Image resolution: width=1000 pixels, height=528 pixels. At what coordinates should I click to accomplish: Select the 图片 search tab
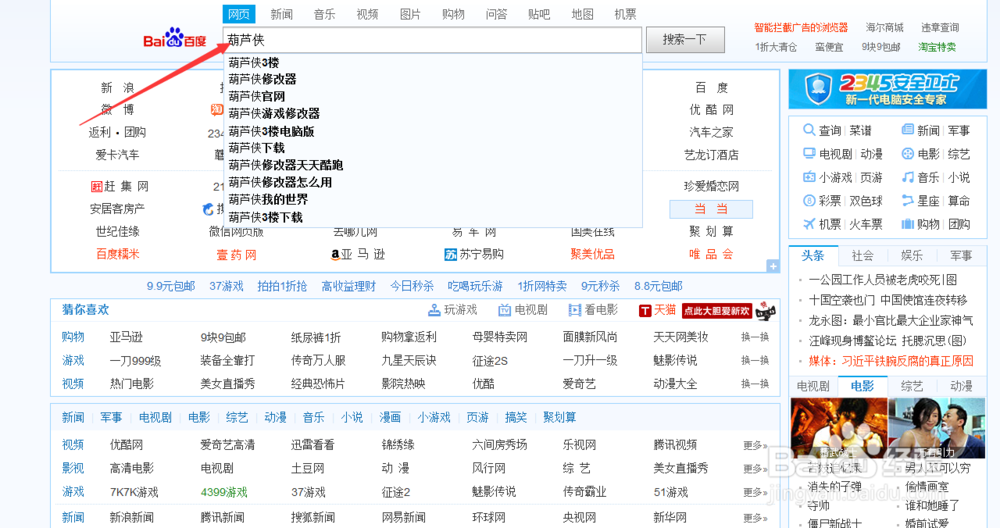[410, 14]
